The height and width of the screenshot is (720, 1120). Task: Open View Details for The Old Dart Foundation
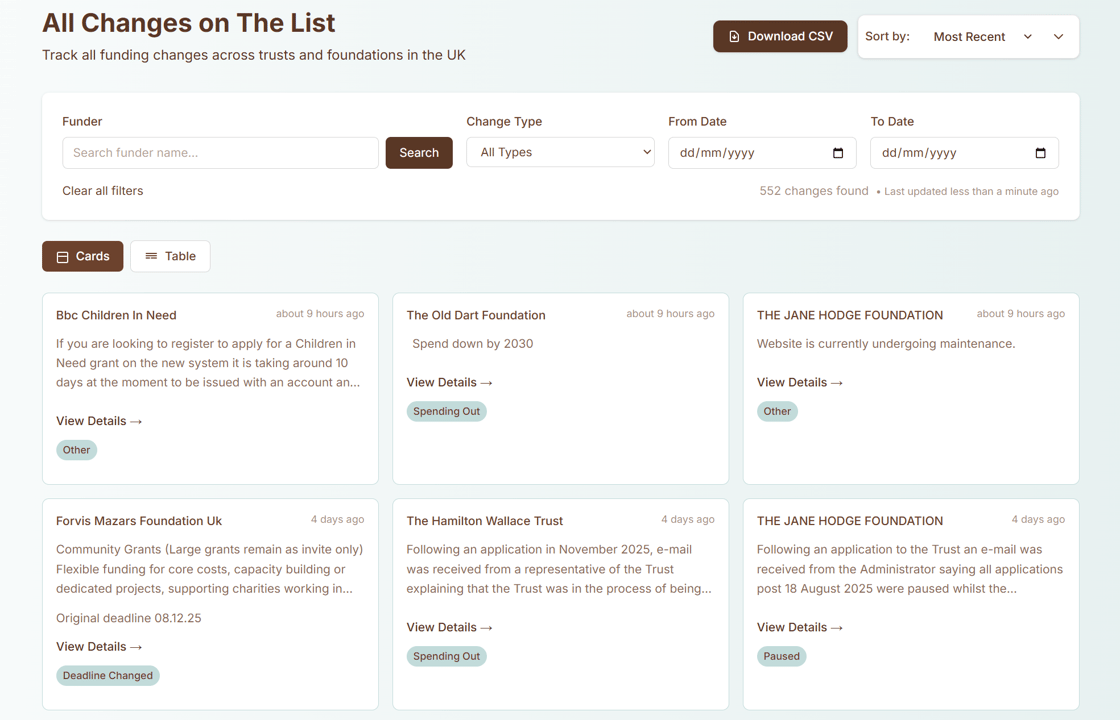tap(449, 383)
